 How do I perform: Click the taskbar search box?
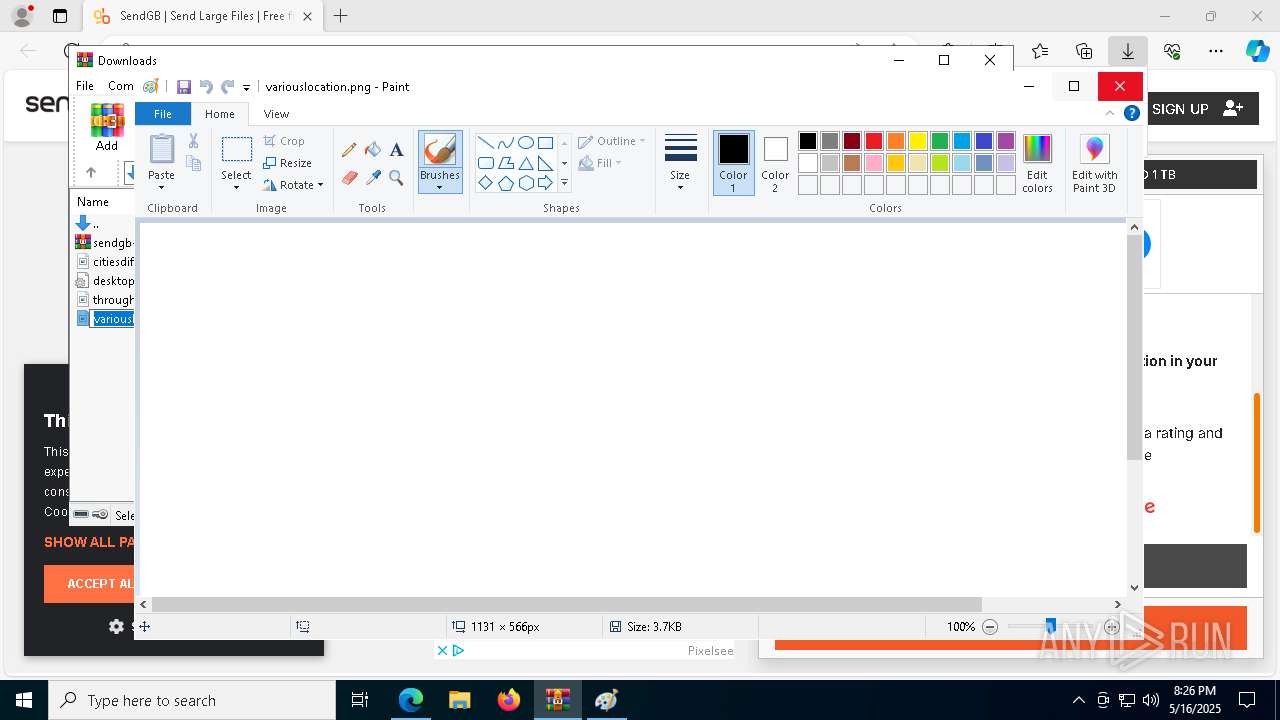tap(192, 700)
